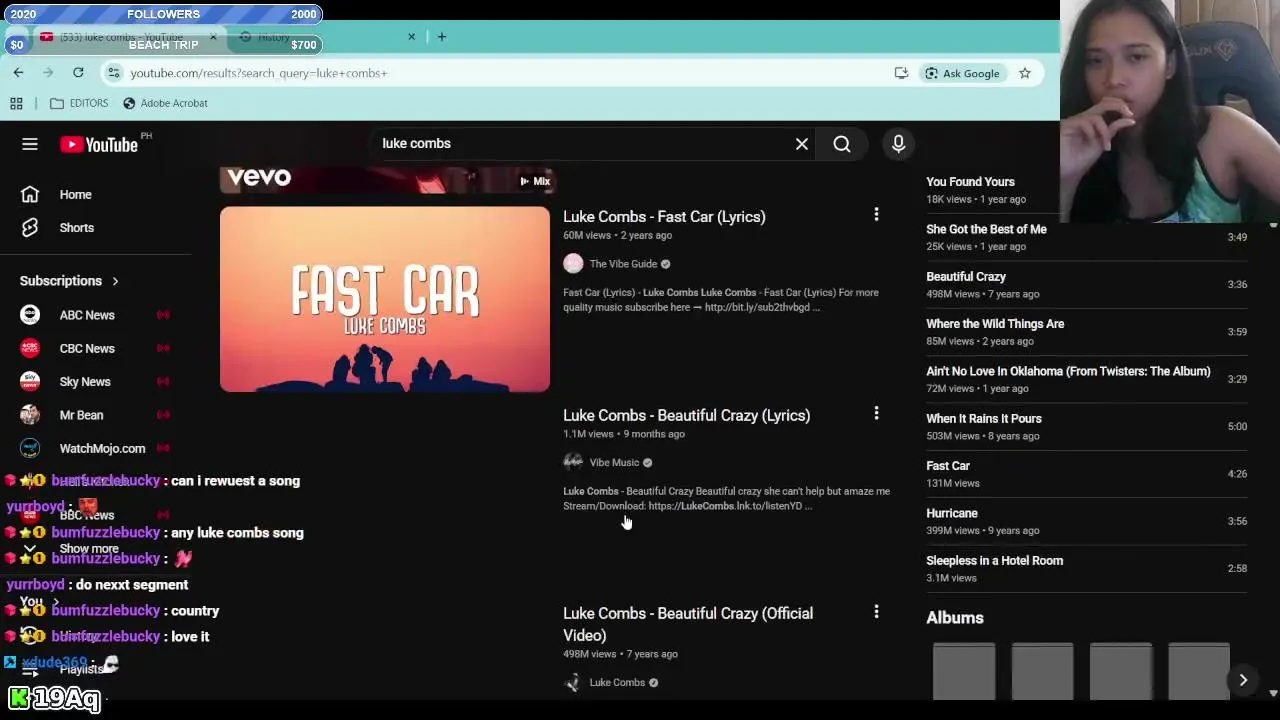Open Beautiful Crazy (Lyrics) video title
This screenshot has height=720, width=1280.
pos(686,416)
